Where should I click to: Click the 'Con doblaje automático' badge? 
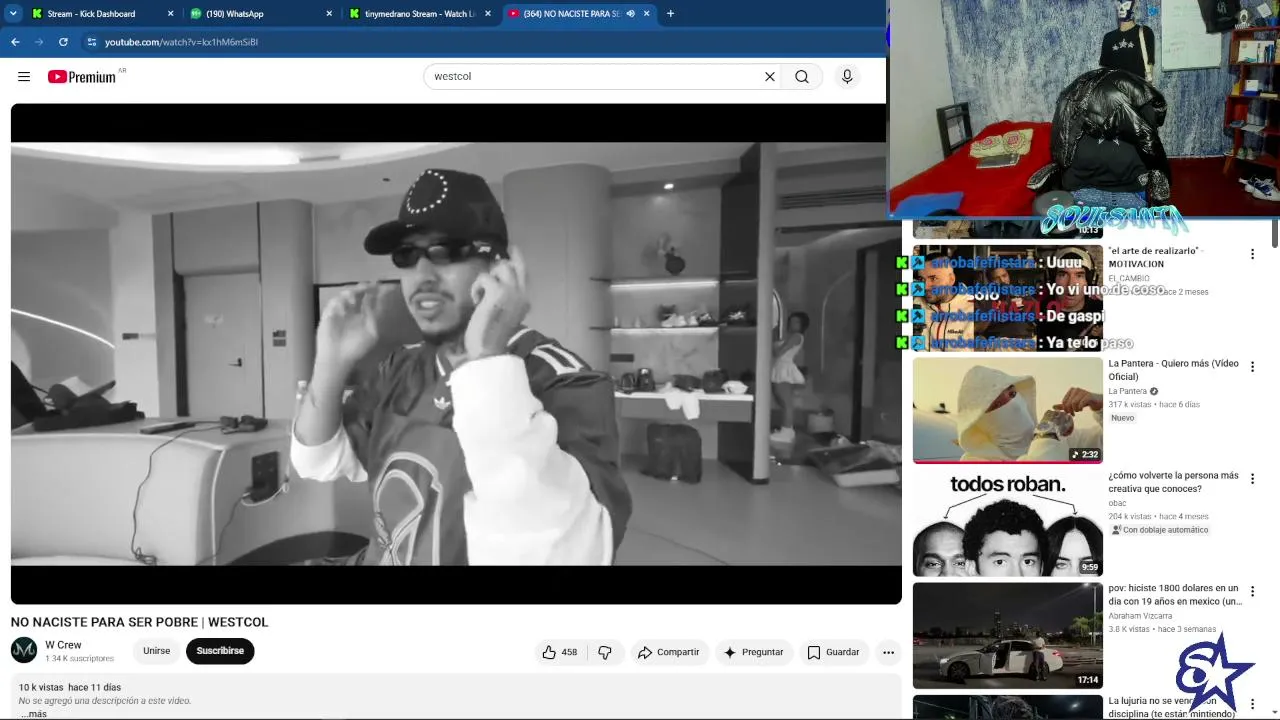click(x=1160, y=530)
